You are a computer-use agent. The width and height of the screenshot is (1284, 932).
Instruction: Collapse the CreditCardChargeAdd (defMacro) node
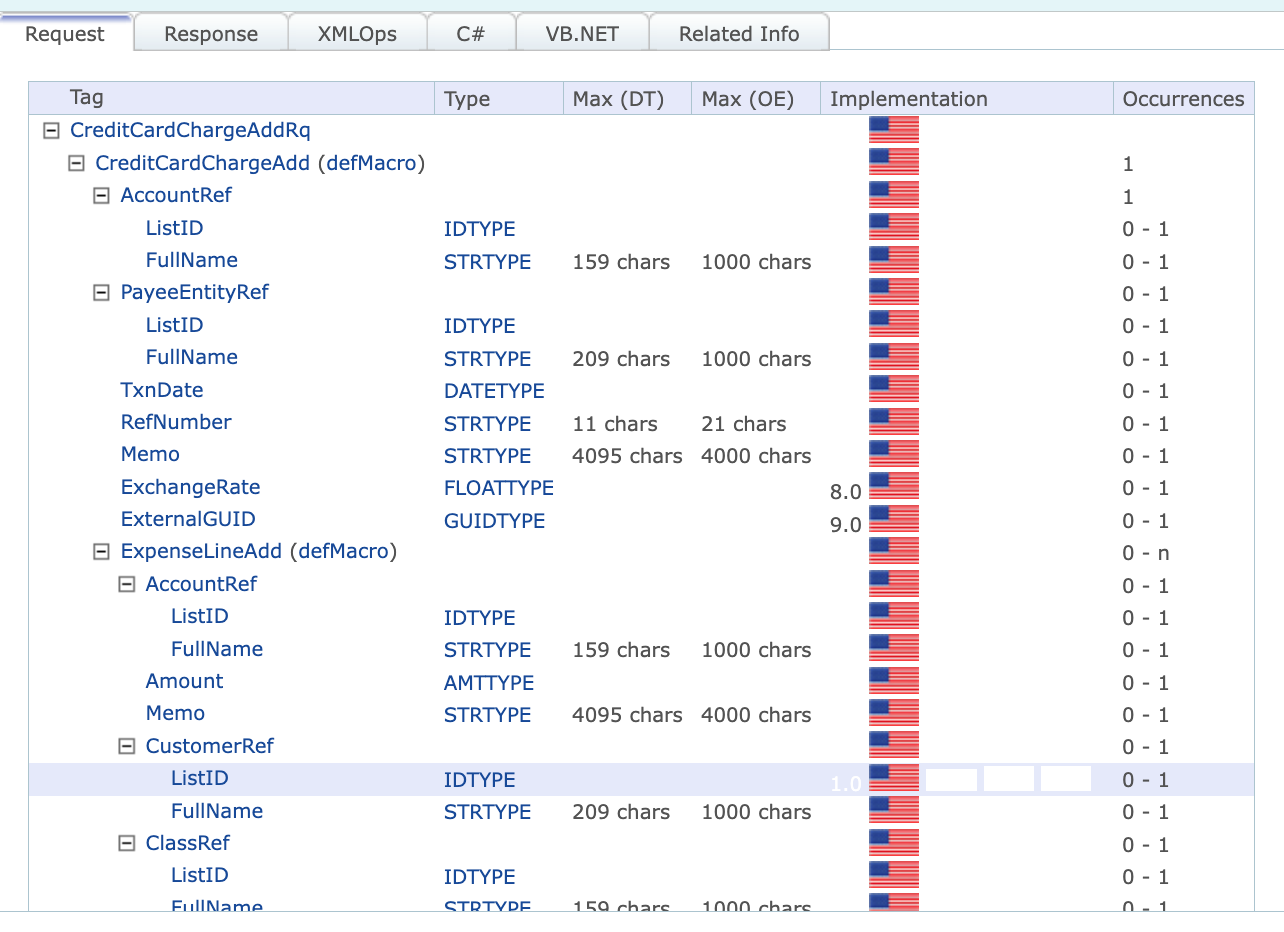[x=76, y=163]
